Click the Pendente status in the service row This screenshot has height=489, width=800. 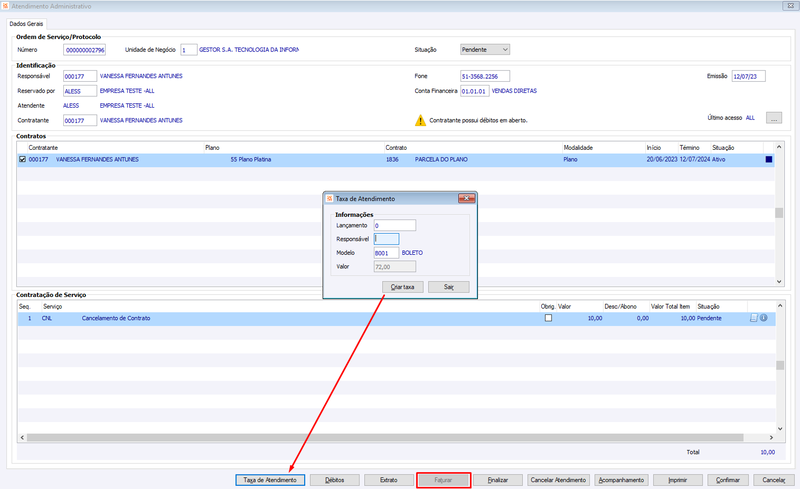[x=709, y=318]
